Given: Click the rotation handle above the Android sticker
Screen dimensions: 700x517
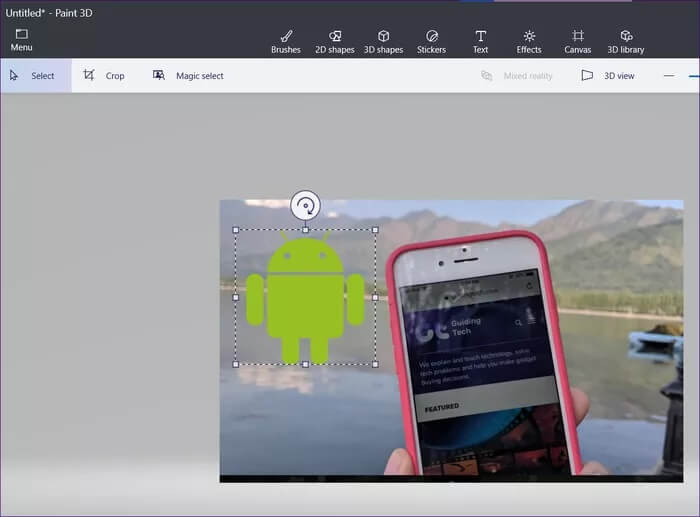Looking at the screenshot, I should [x=305, y=205].
